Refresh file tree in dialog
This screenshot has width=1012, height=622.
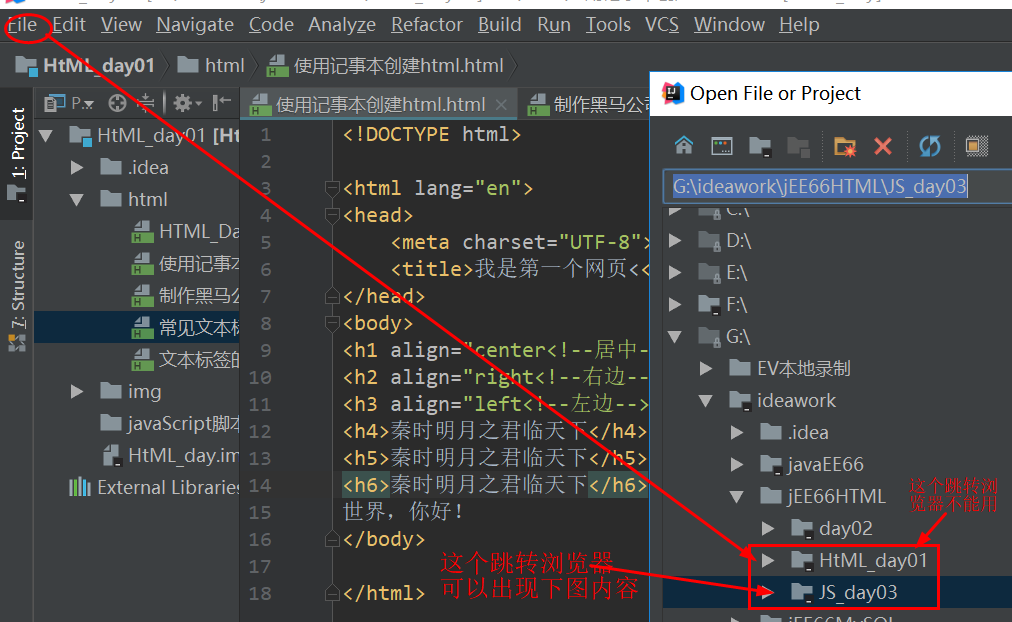(929, 146)
